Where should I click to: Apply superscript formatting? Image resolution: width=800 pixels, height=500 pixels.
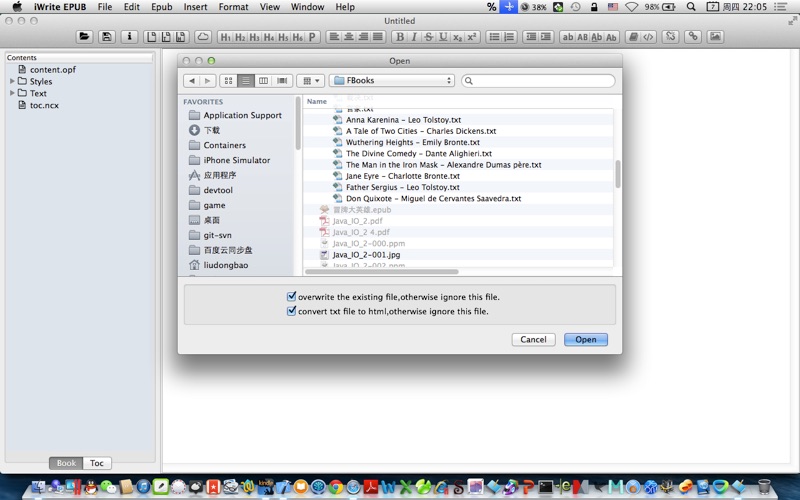click(x=472, y=37)
